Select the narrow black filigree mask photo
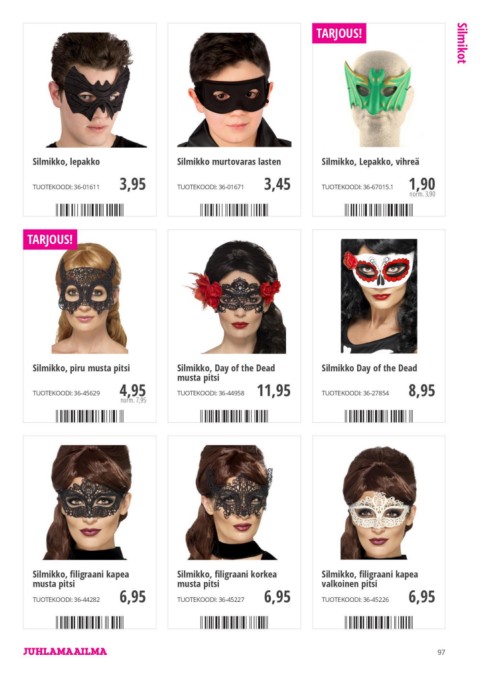The width and height of the screenshot is (480, 679). [x=88, y=502]
